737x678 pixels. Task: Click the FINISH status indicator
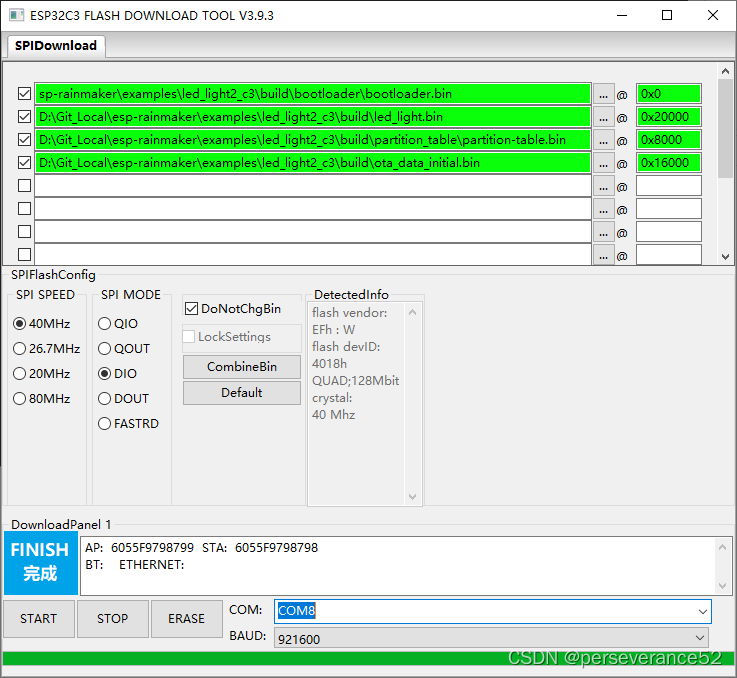click(x=40, y=563)
